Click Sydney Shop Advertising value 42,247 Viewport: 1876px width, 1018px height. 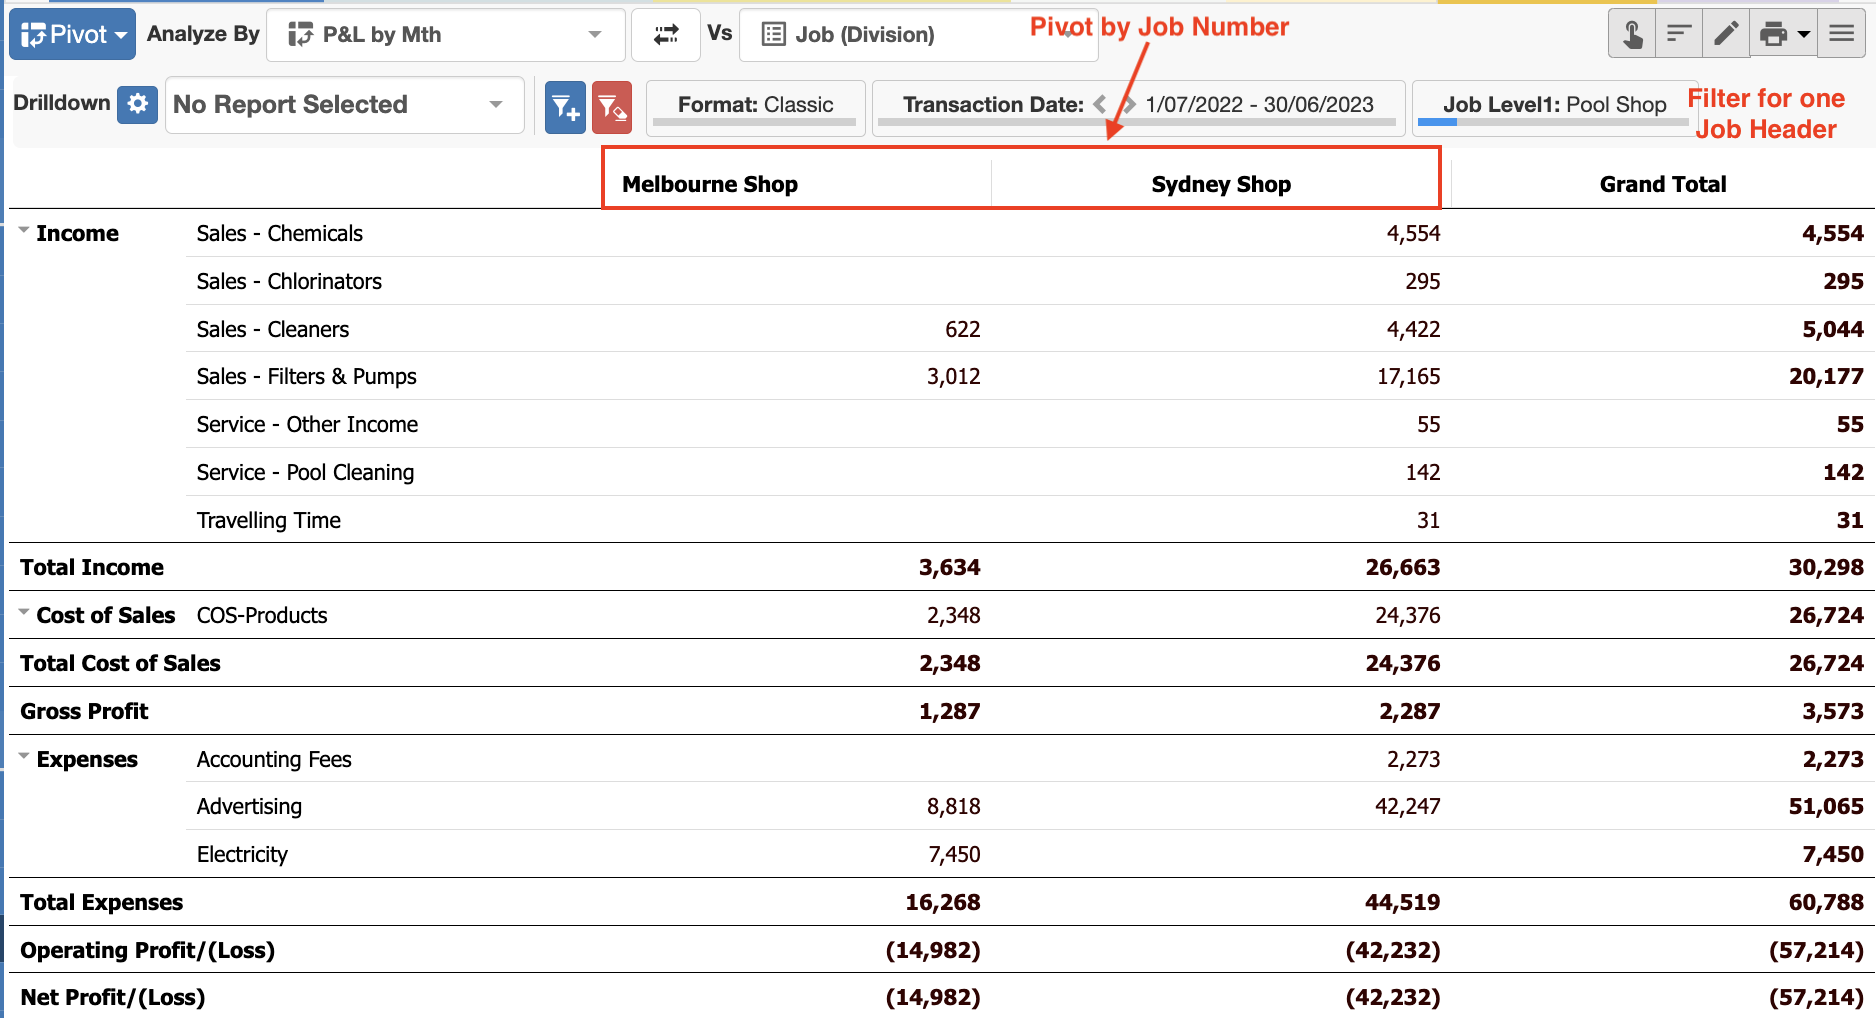pos(1408,806)
